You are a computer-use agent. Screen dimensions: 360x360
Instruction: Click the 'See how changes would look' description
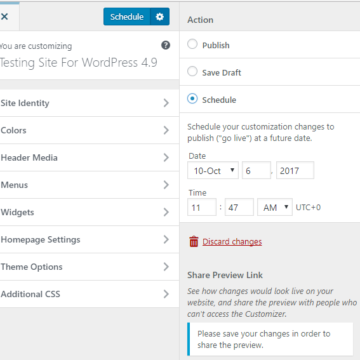(x=272, y=302)
